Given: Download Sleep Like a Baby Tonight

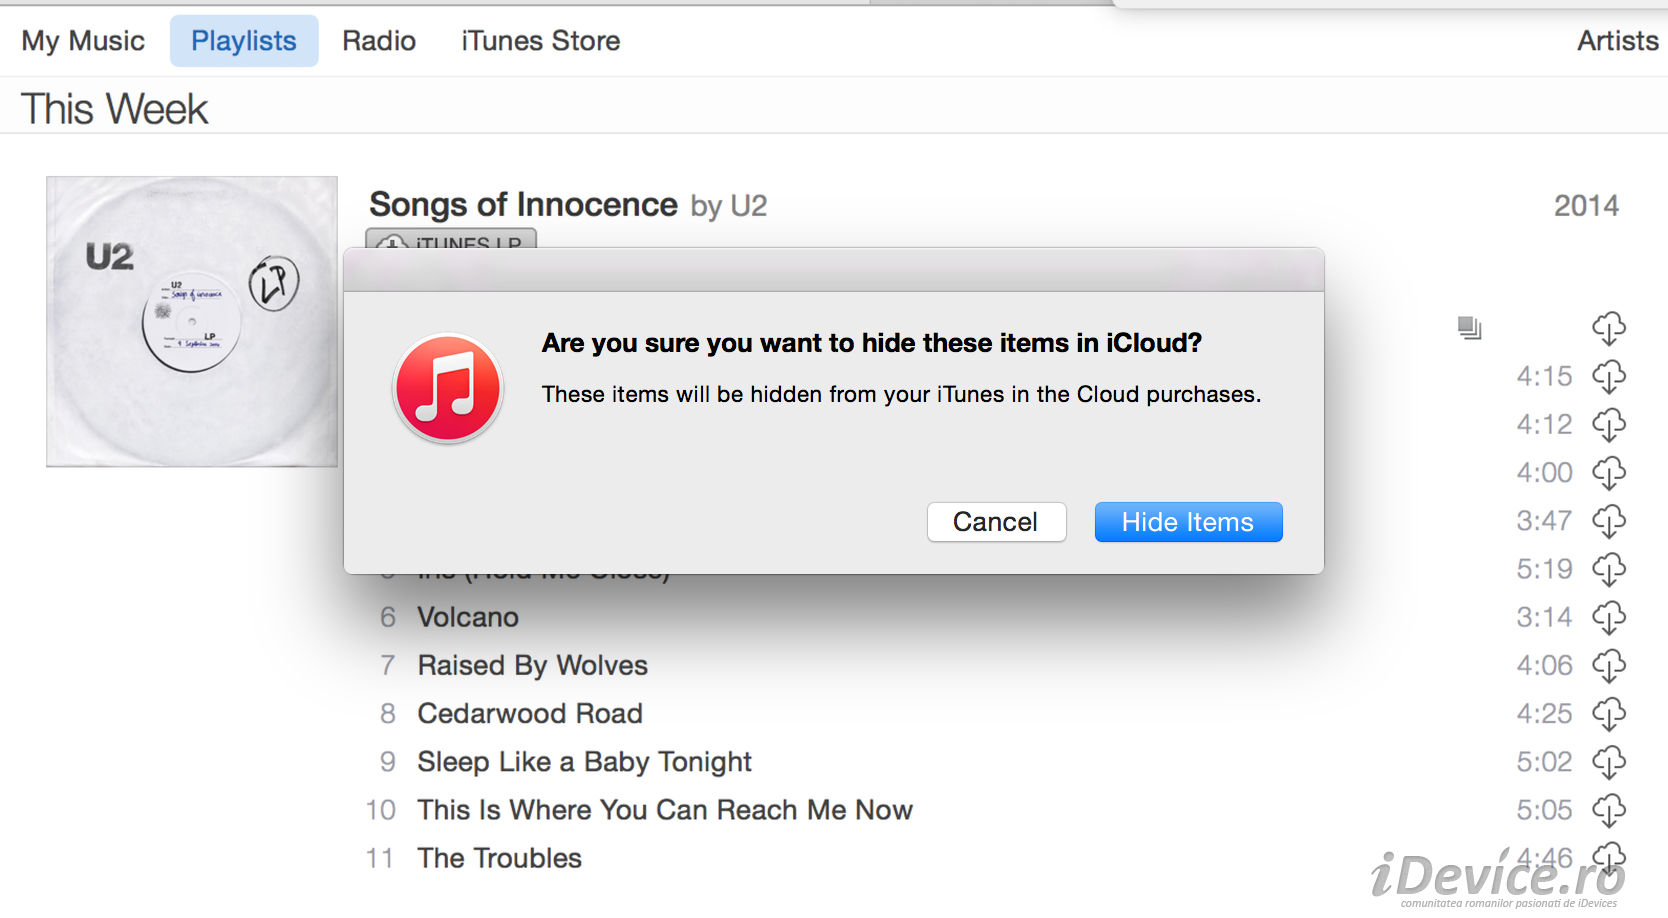Looking at the screenshot, I should (x=1608, y=762).
